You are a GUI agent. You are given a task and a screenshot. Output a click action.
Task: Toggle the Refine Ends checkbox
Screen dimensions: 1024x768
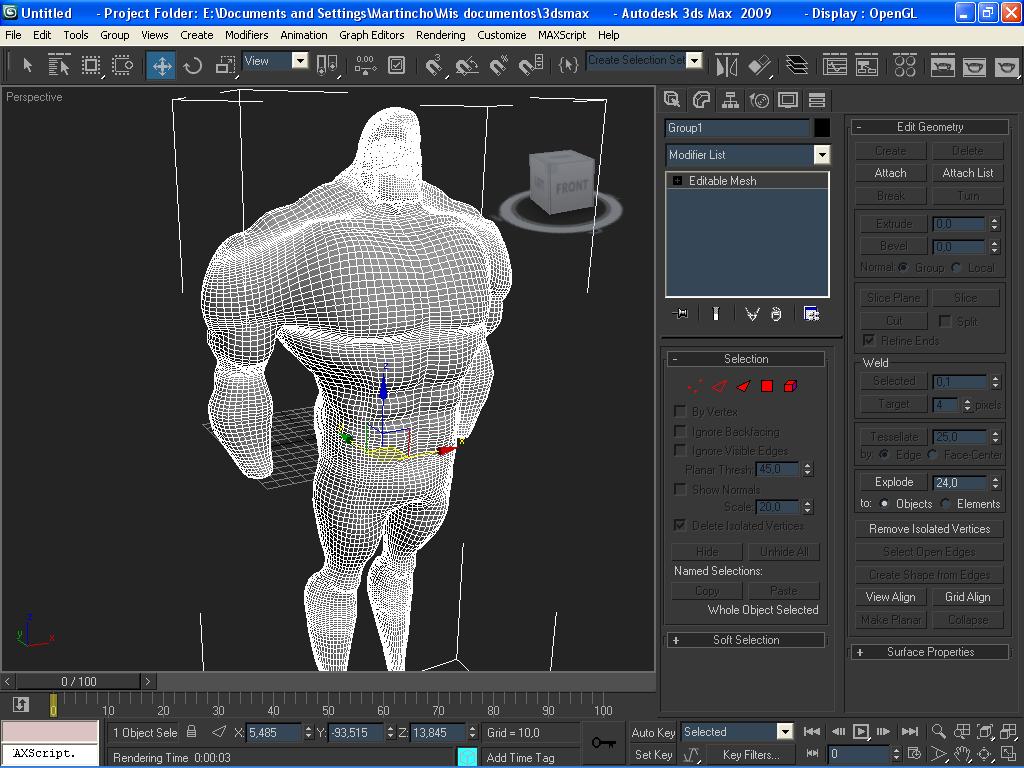(x=869, y=340)
